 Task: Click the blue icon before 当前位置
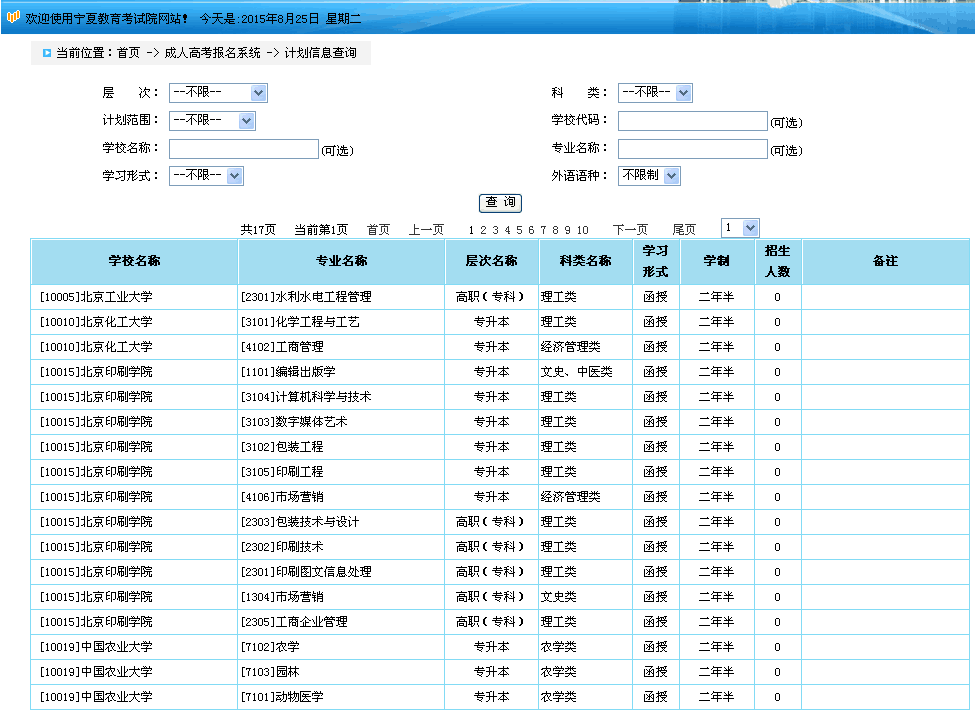click(46, 53)
